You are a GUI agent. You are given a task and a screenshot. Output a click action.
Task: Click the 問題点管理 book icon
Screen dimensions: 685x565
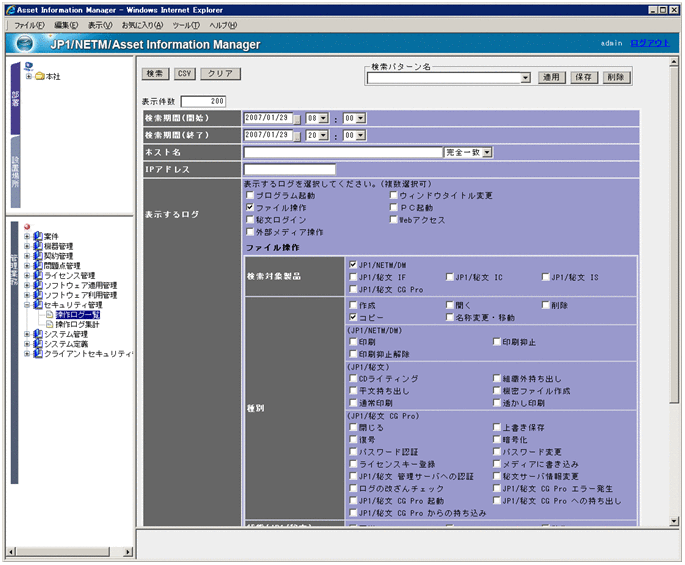point(38,266)
